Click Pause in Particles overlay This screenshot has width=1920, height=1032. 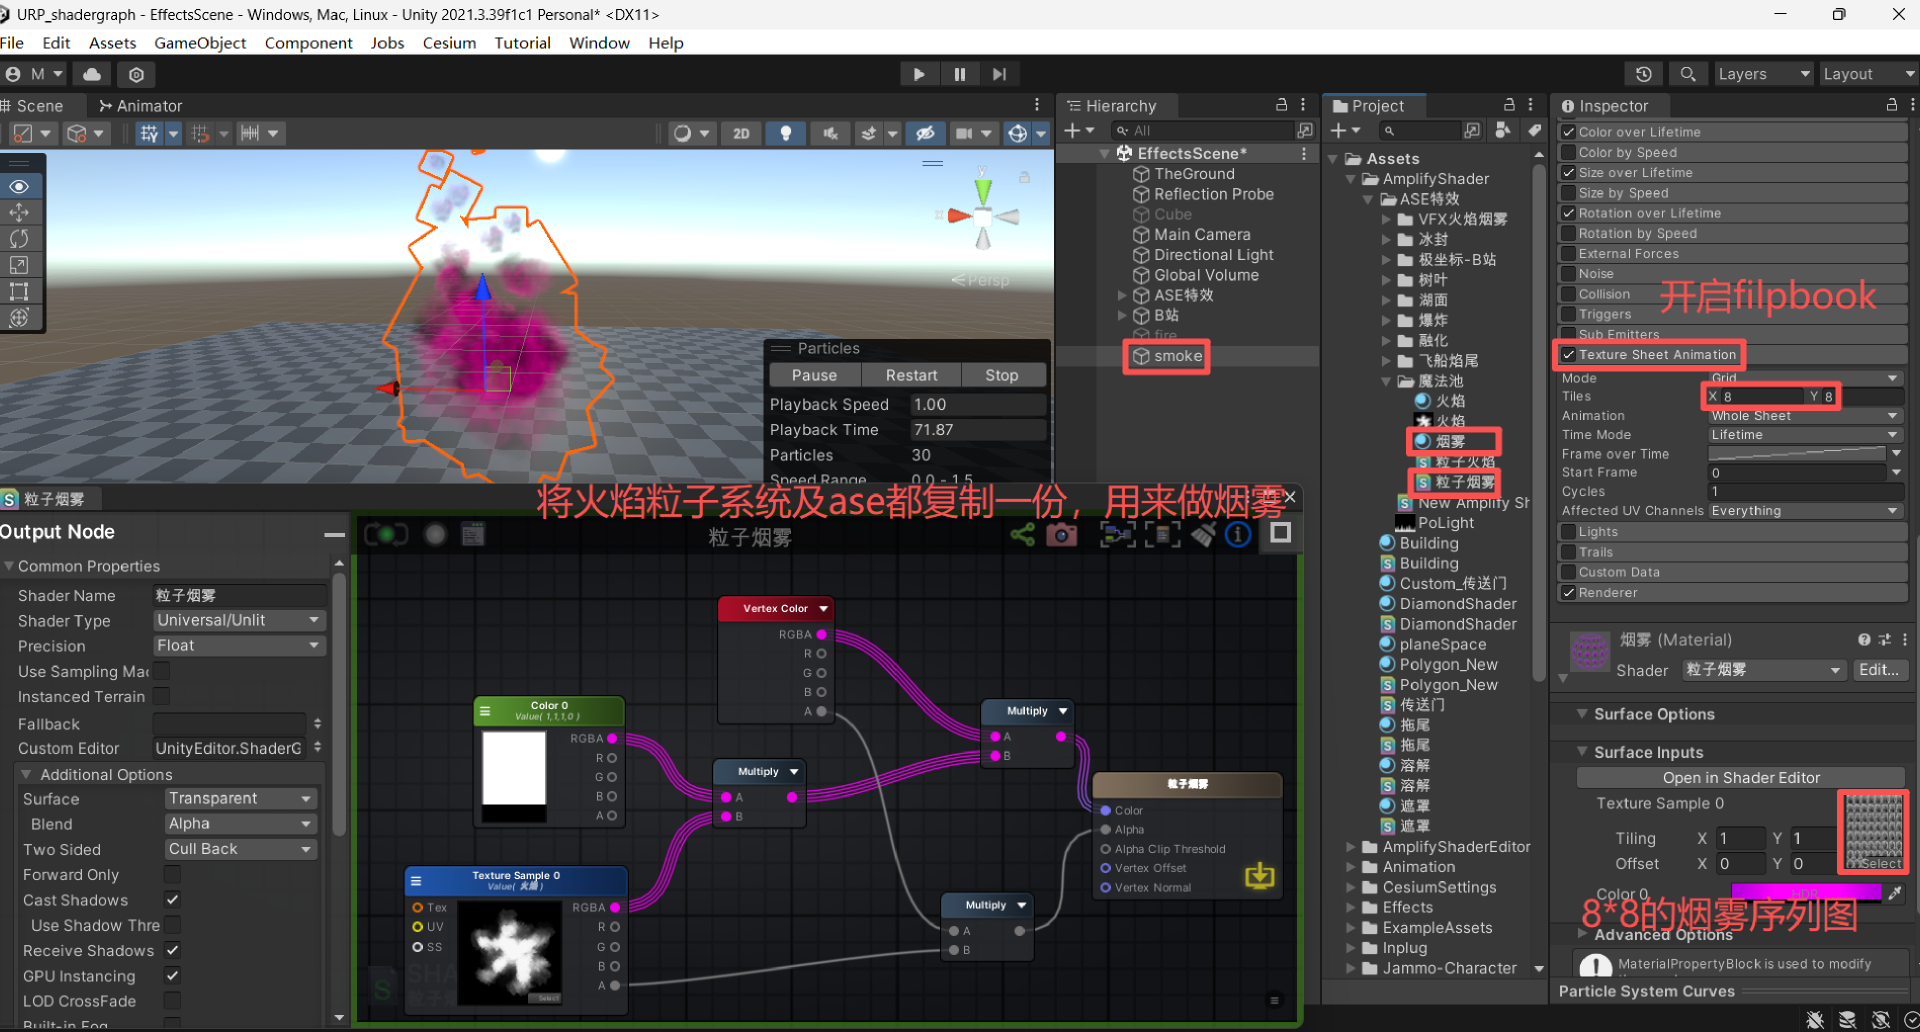tap(815, 375)
